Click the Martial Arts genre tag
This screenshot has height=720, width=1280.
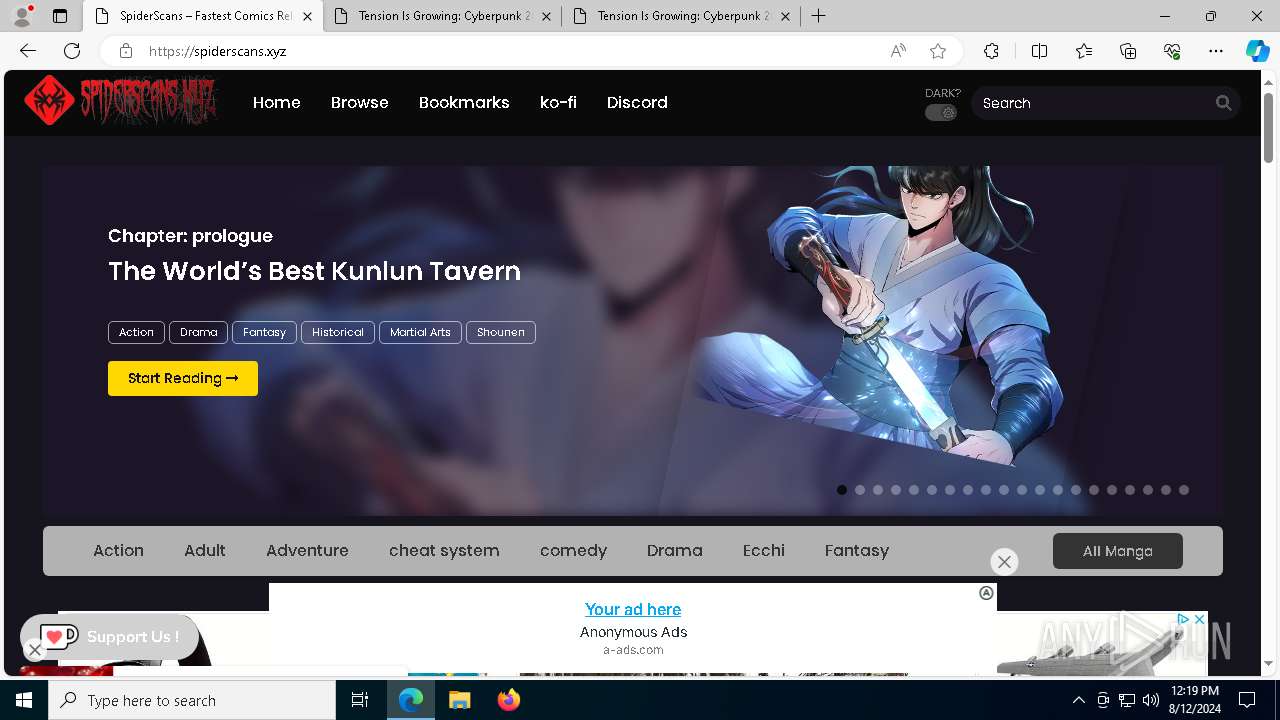[420, 332]
